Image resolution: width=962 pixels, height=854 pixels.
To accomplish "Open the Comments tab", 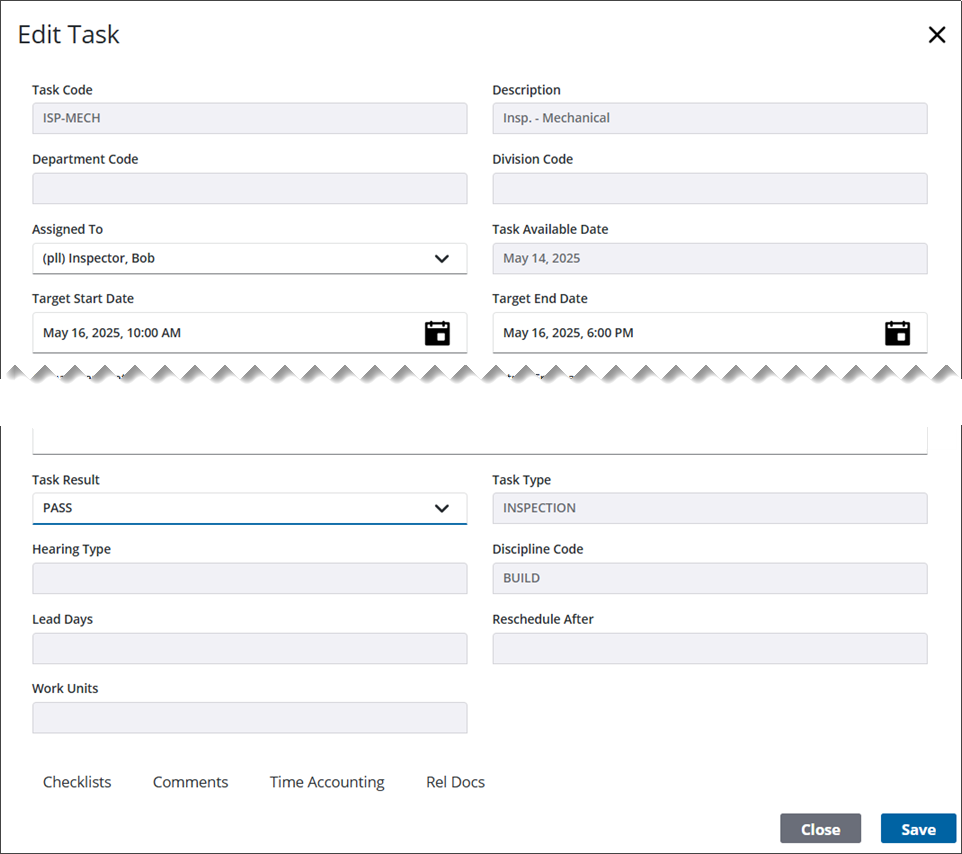I will [190, 782].
